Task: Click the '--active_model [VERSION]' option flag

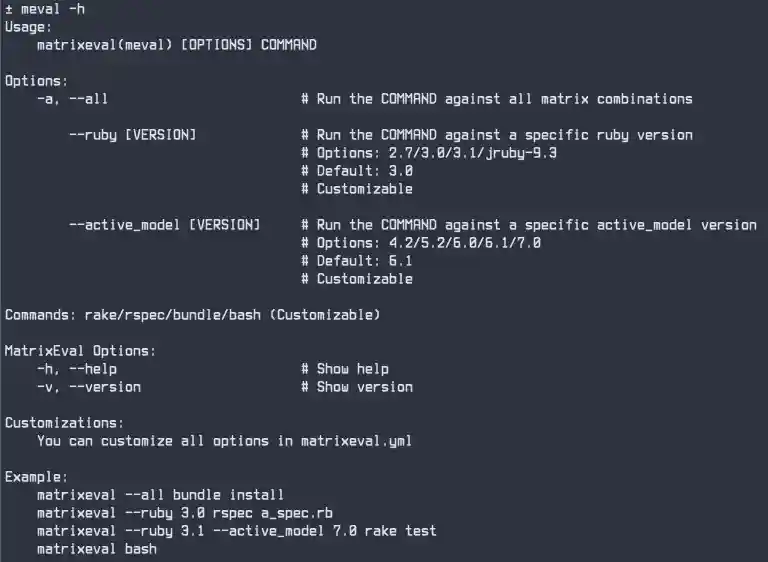Action: (x=164, y=225)
